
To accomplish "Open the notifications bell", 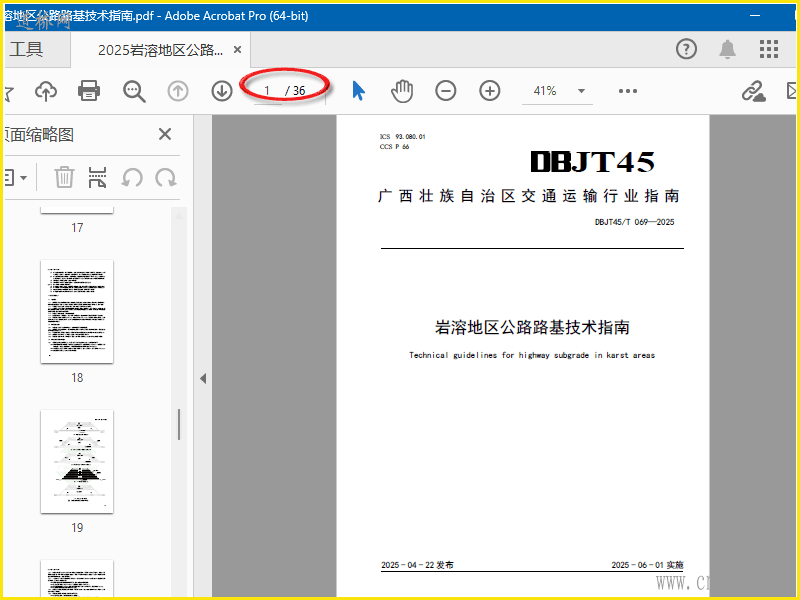I will pyautogui.click(x=728, y=49).
